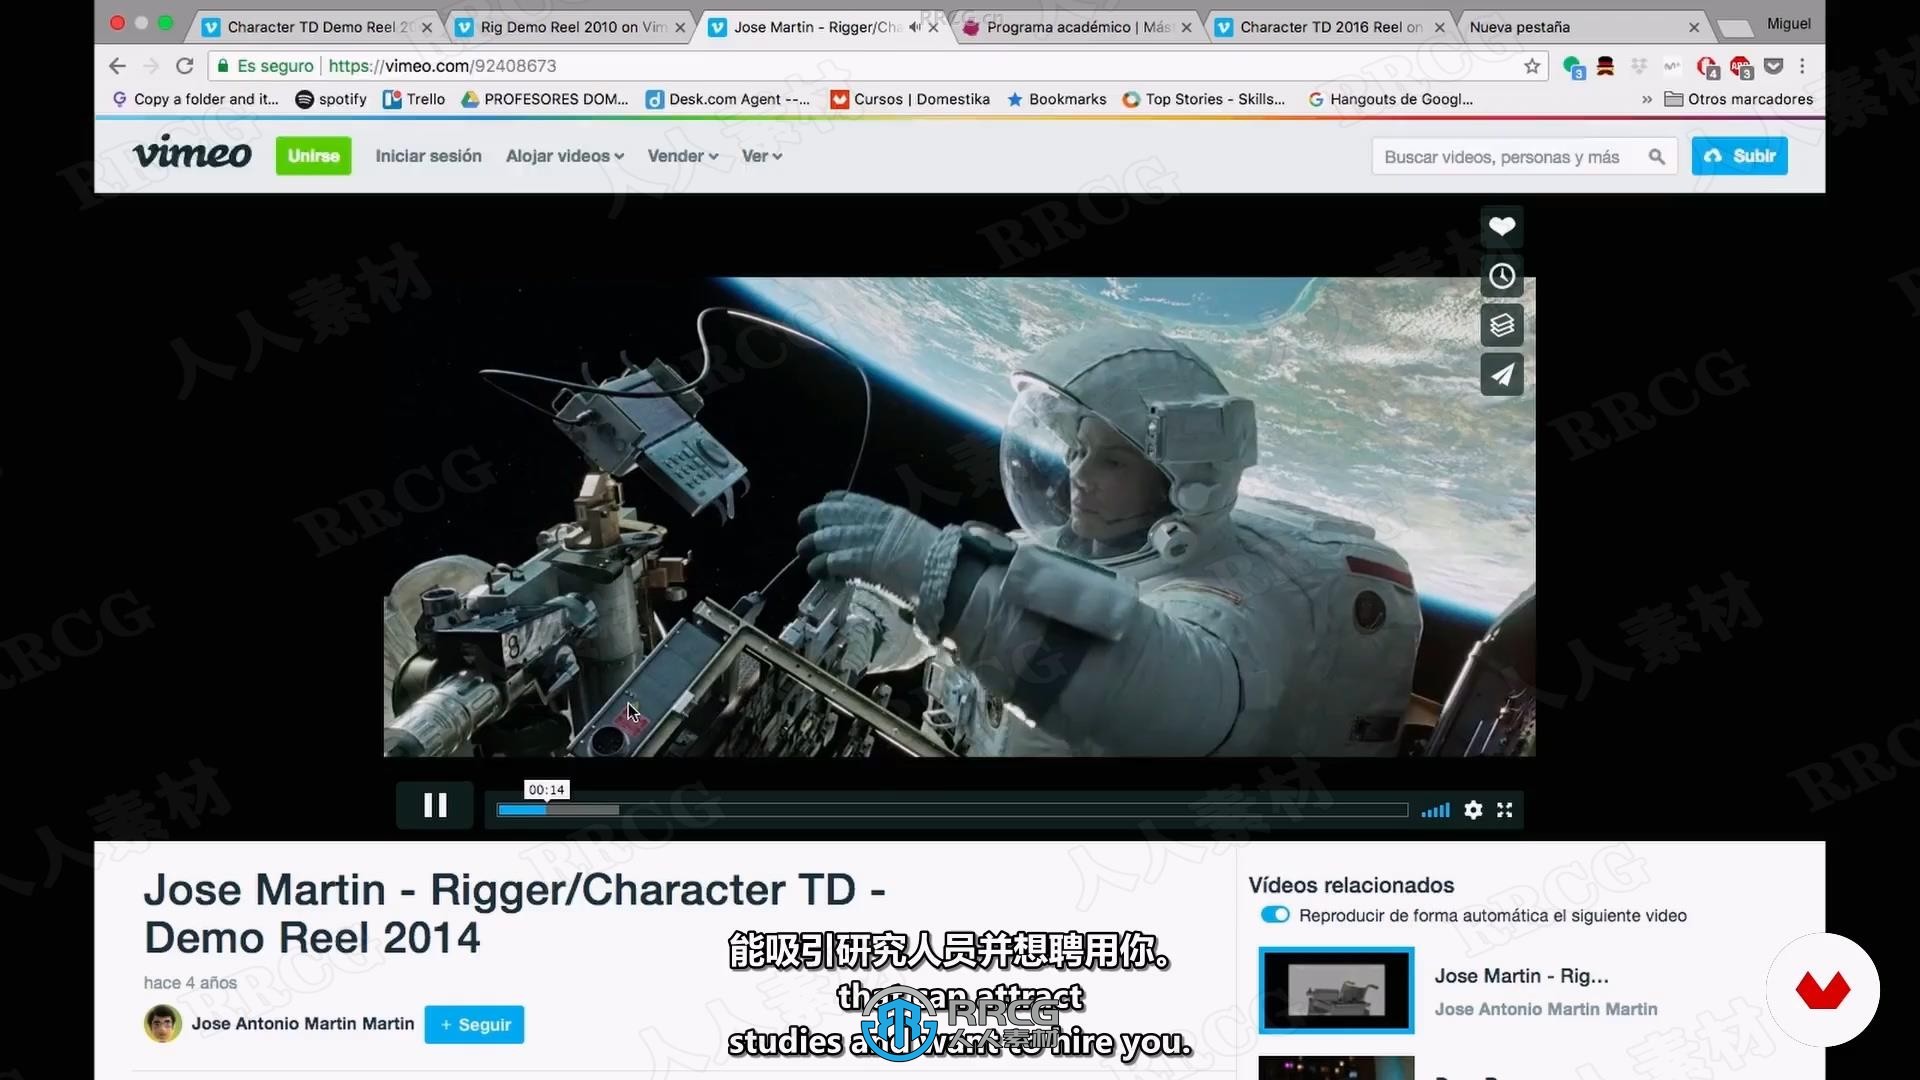Image resolution: width=1920 pixels, height=1080 pixels.
Task: Open the mustache hat extension icon
Action: click(x=1606, y=66)
